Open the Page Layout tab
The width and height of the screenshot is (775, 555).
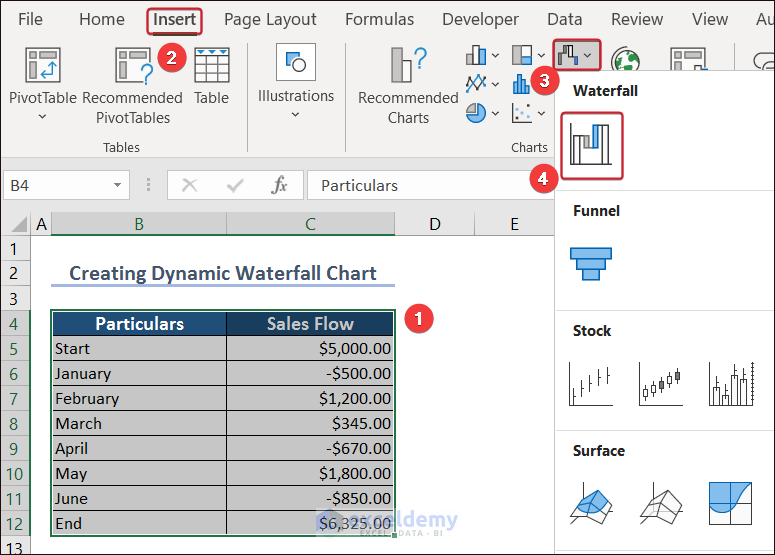coord(270,19)
